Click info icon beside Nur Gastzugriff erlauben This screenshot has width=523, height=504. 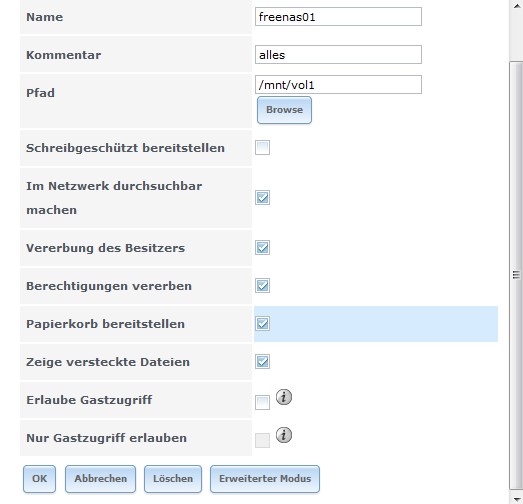(284, 435)
